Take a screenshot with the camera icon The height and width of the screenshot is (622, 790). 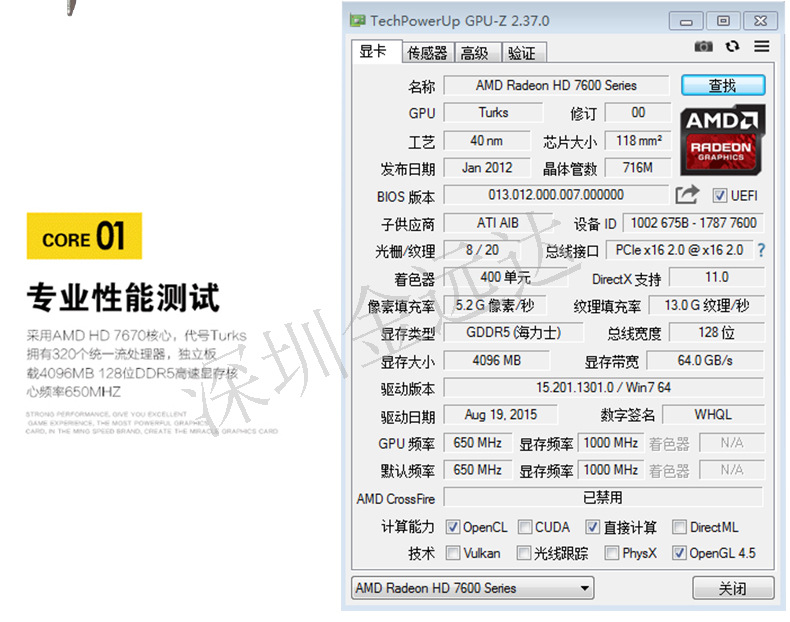(704, 47)
